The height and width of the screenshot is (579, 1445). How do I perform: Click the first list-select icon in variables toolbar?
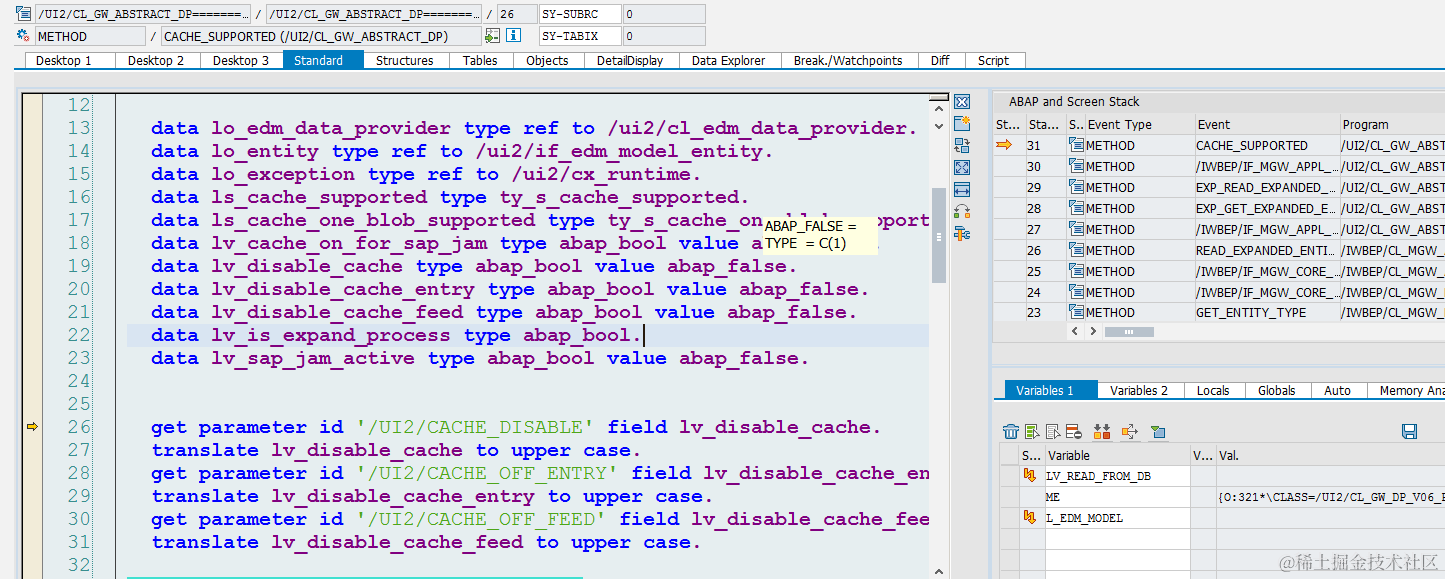pos(1032,432)
